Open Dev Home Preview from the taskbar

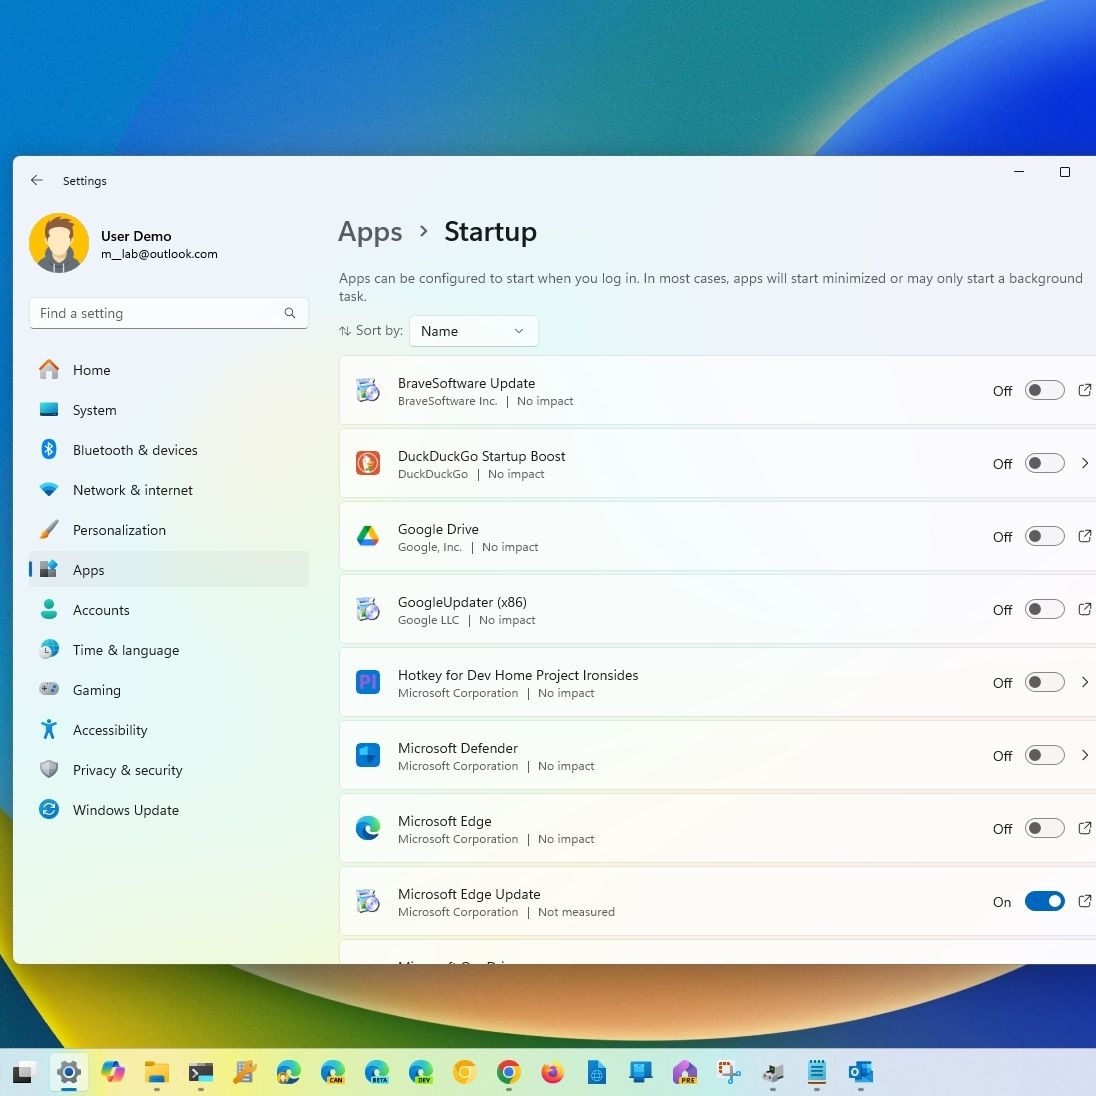click(685, 1072)
